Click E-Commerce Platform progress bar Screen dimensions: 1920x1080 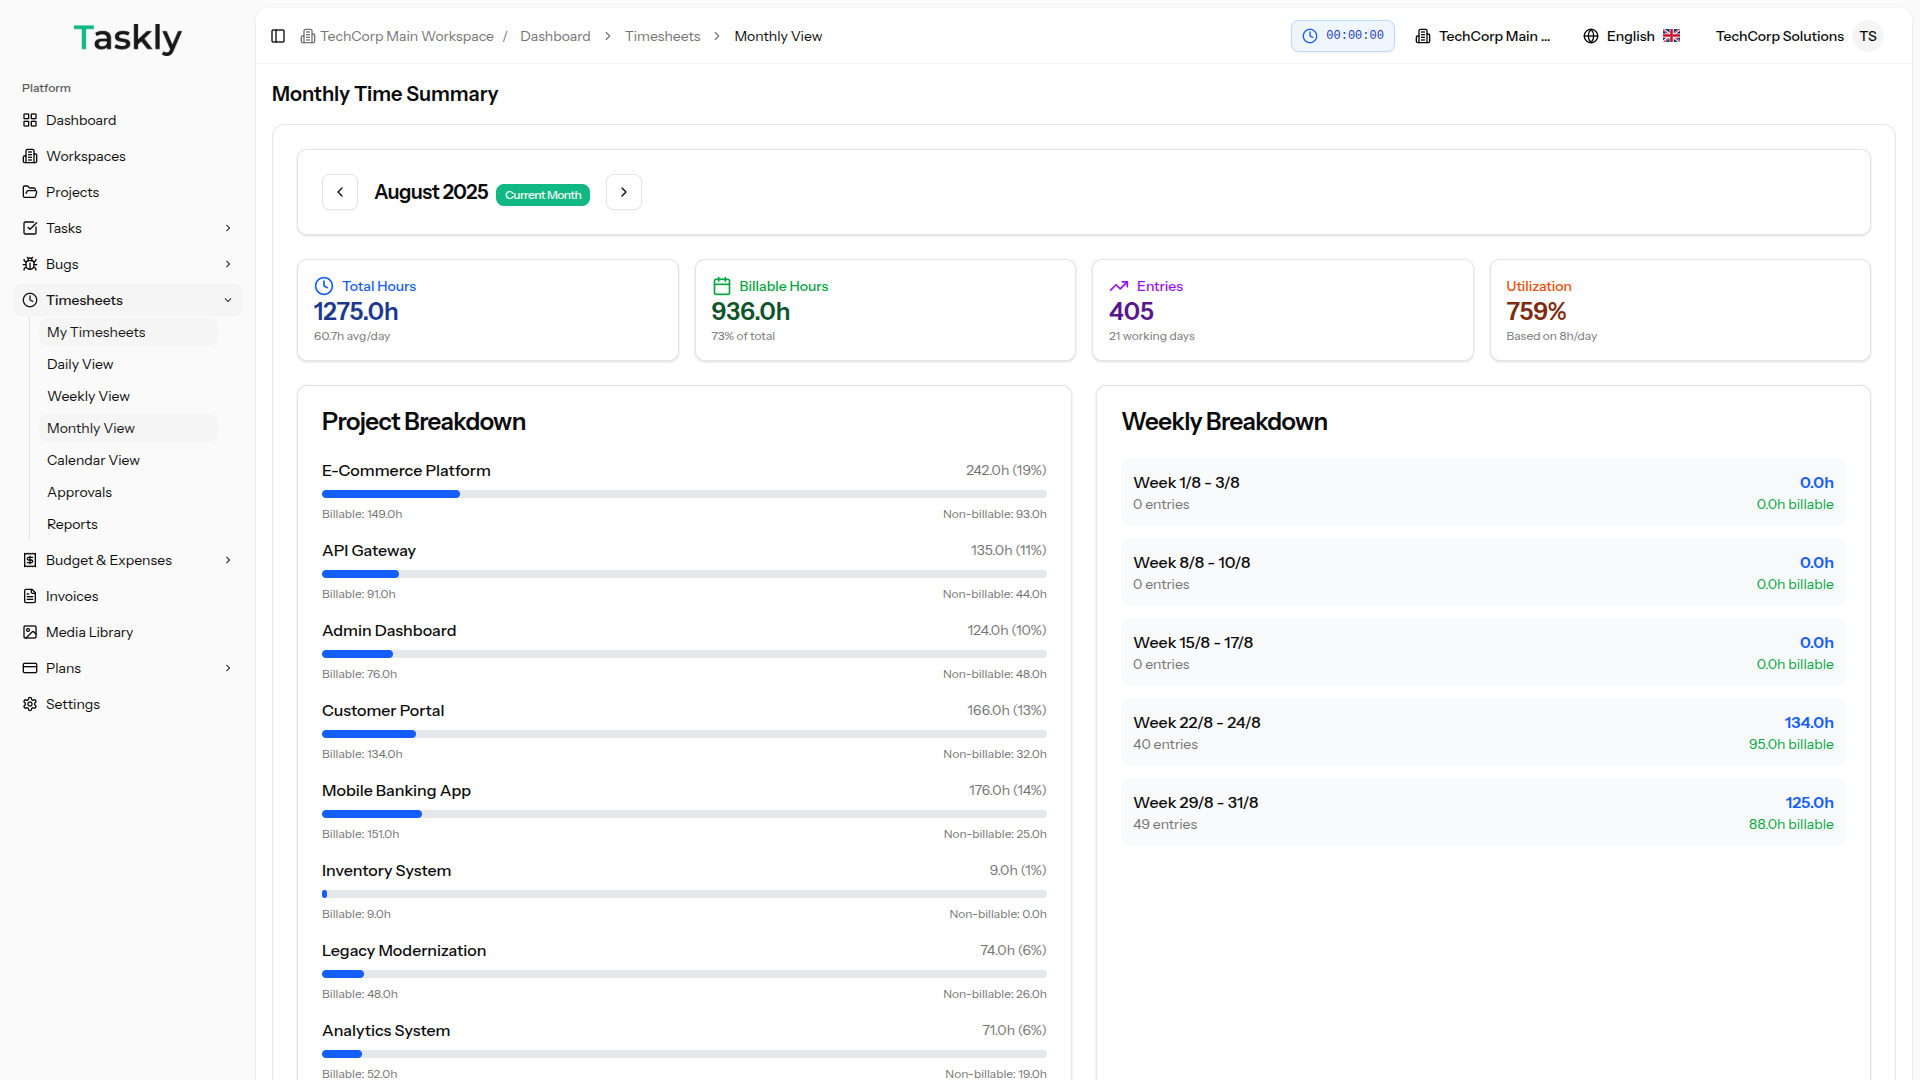click(x=684, y=494)
